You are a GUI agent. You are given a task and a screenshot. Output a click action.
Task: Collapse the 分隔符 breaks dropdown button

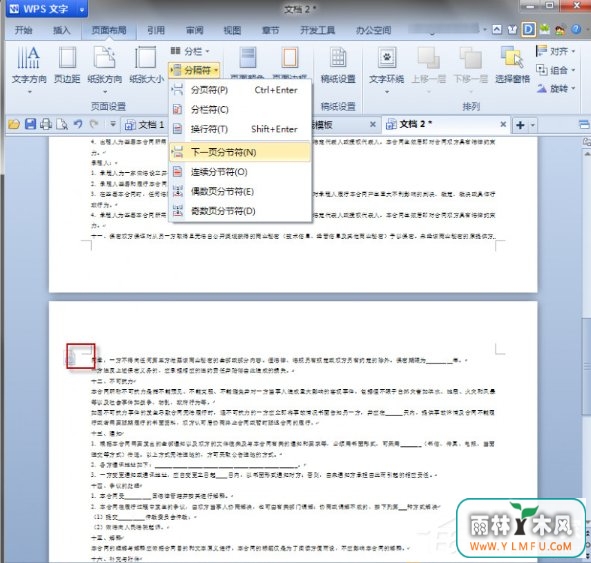194,70
